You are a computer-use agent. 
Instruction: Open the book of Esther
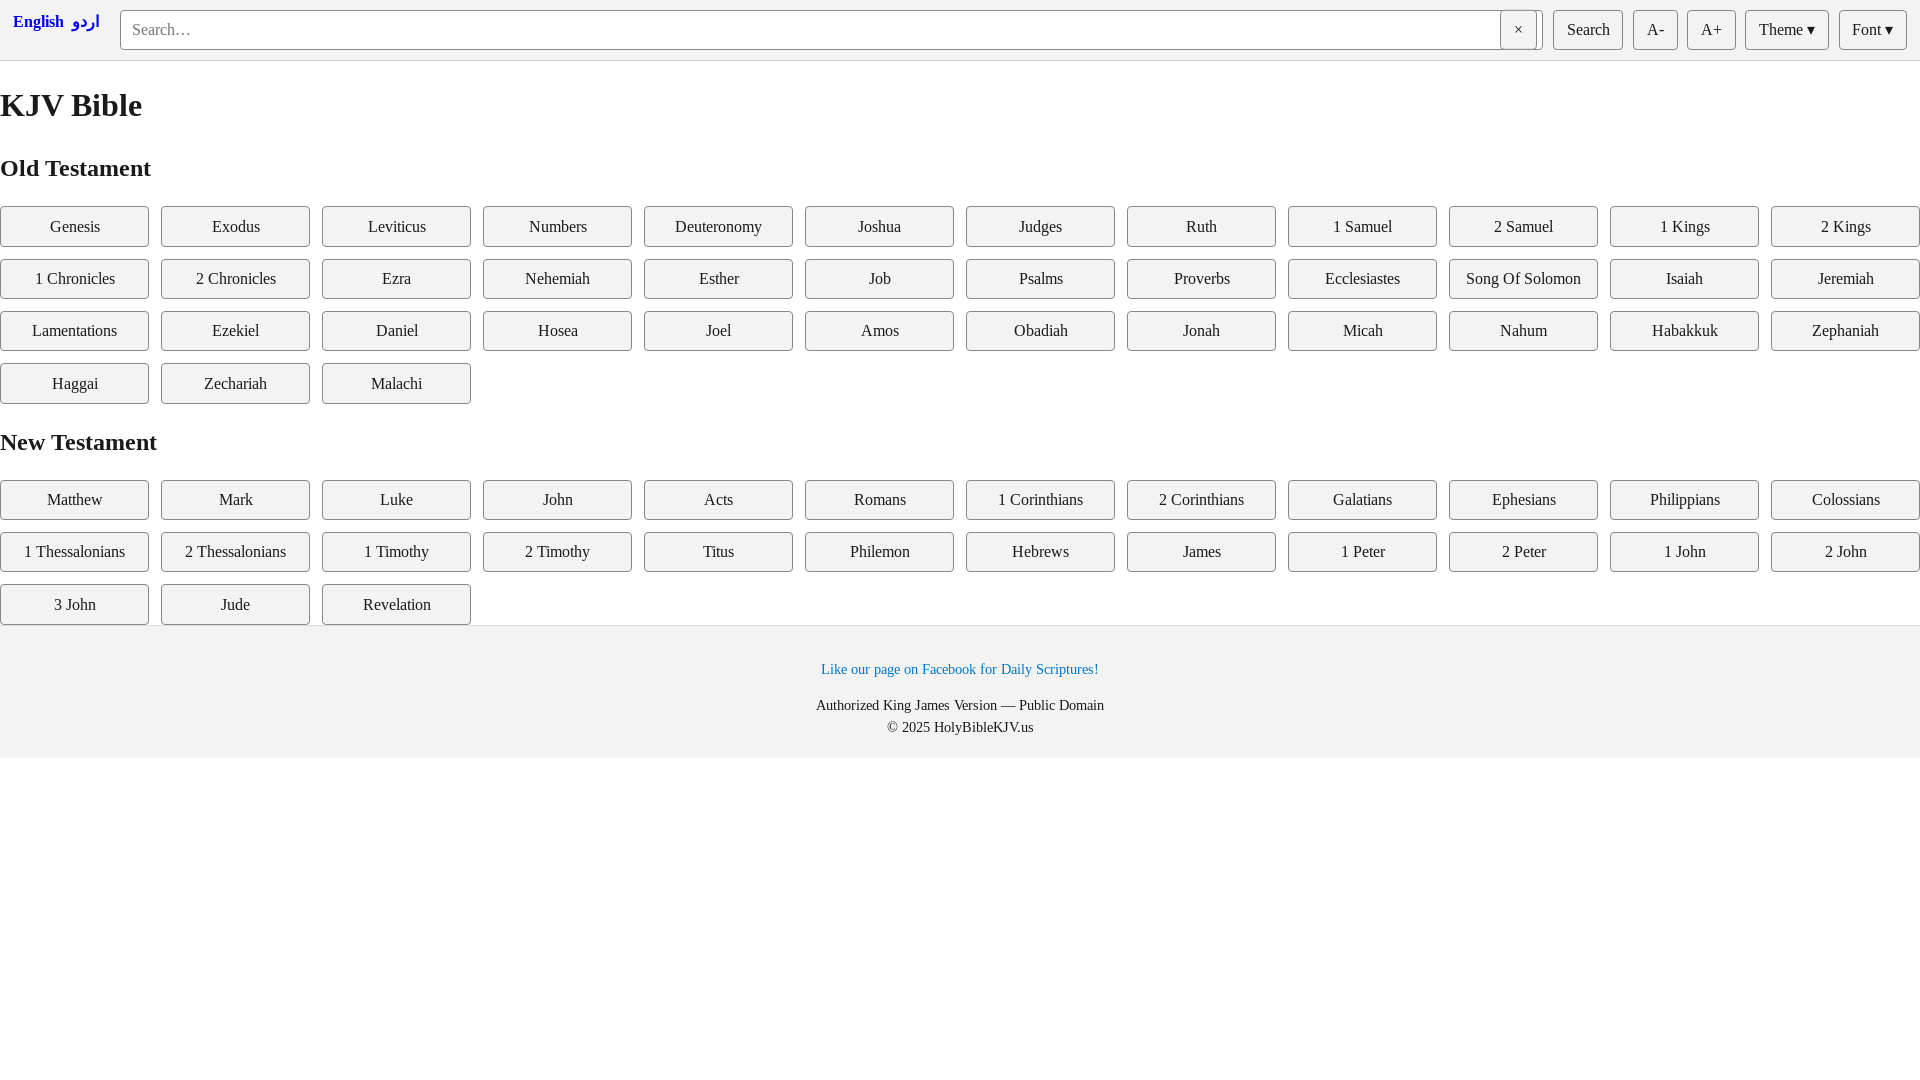718,279
